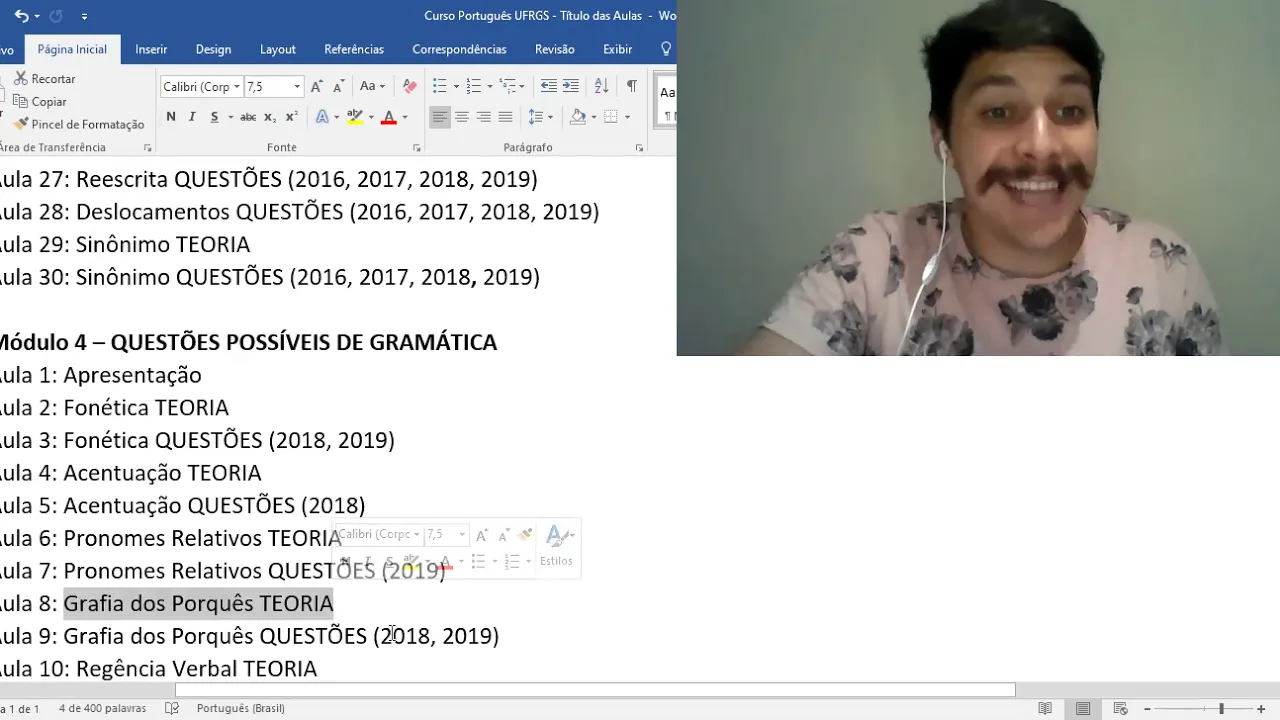This screenshot has height=720, width=1280.
Task: Go to the Exibir ribbon tab
Action: click(x=618, y=49)
